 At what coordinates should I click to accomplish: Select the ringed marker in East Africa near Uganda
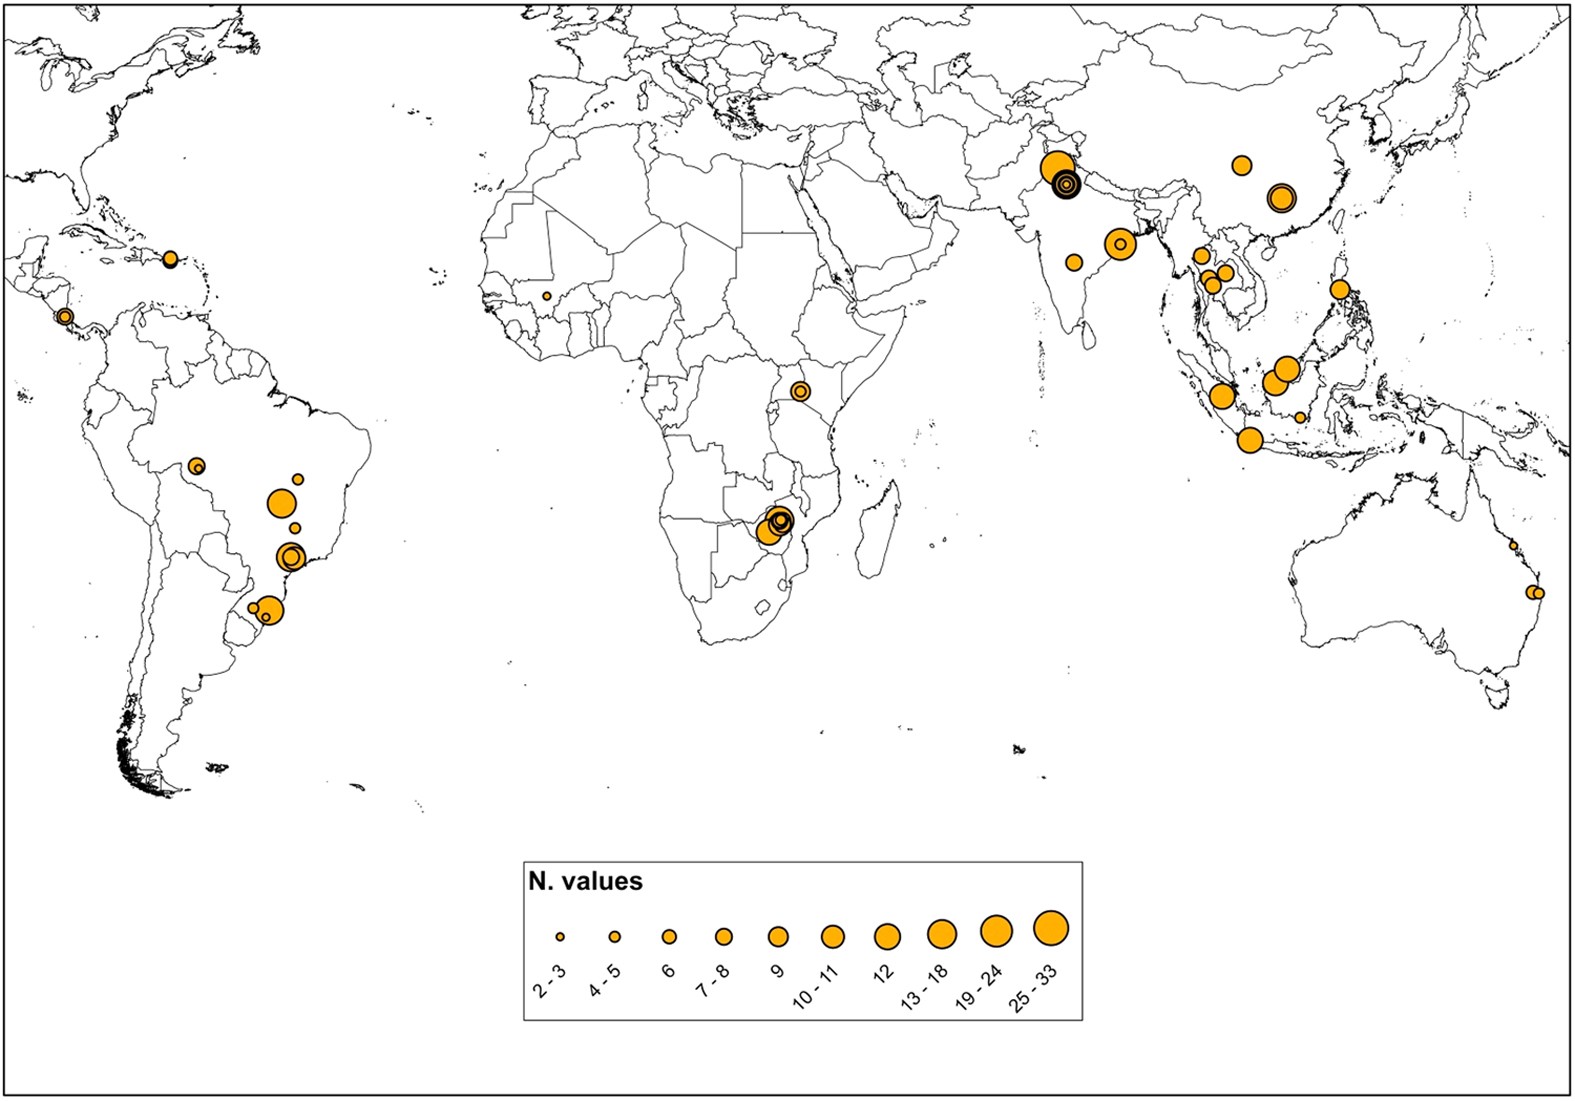pos(800,391)
